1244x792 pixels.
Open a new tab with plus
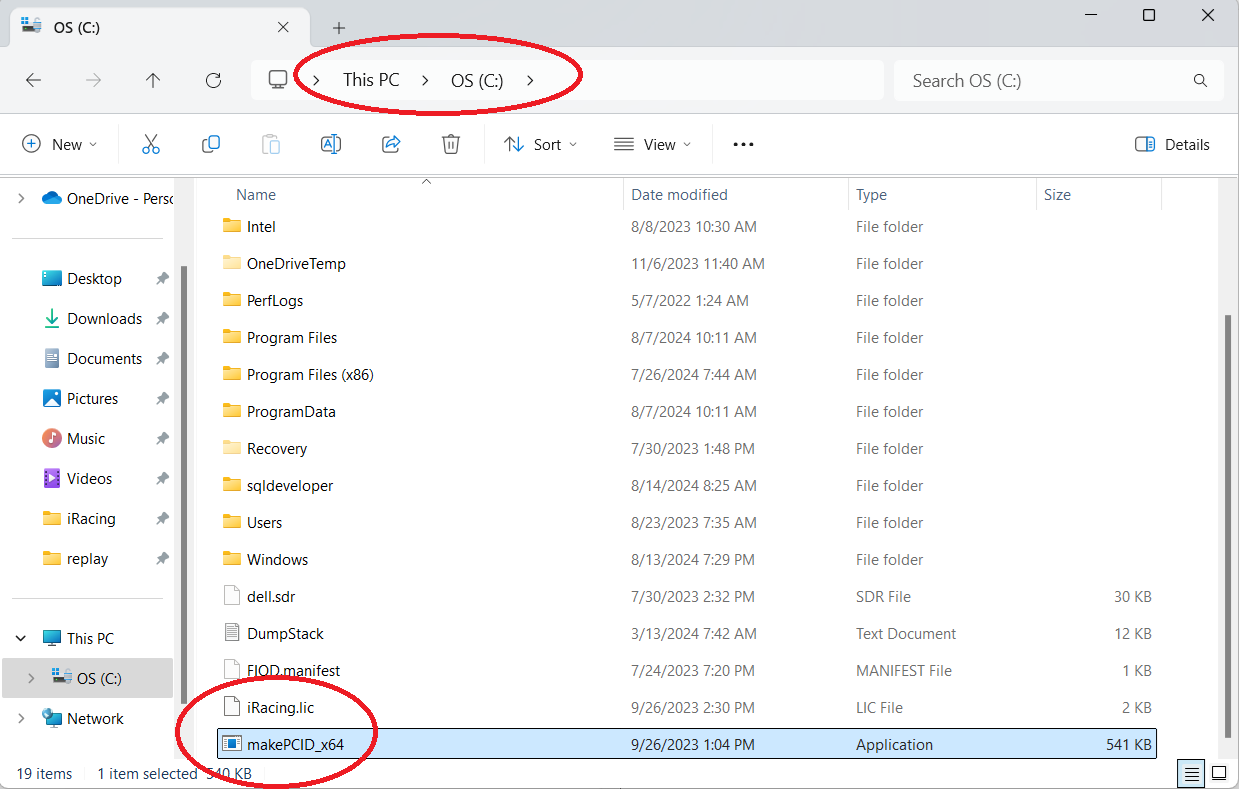tap(339, 28)
